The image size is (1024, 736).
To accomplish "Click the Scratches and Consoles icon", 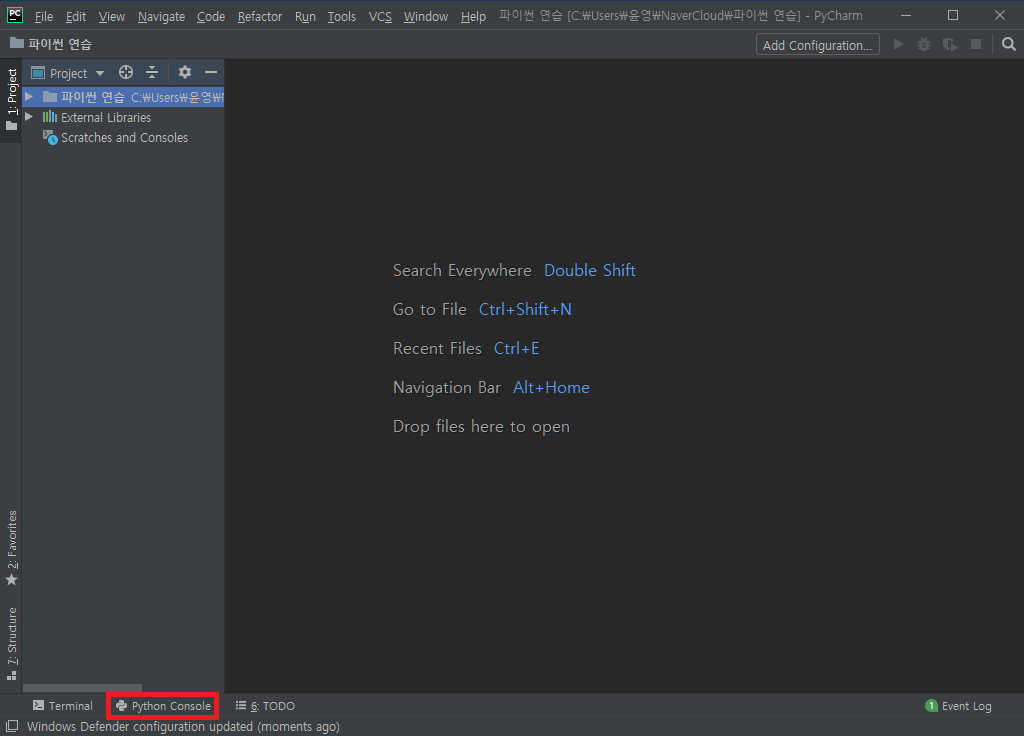I will point(50,137).
